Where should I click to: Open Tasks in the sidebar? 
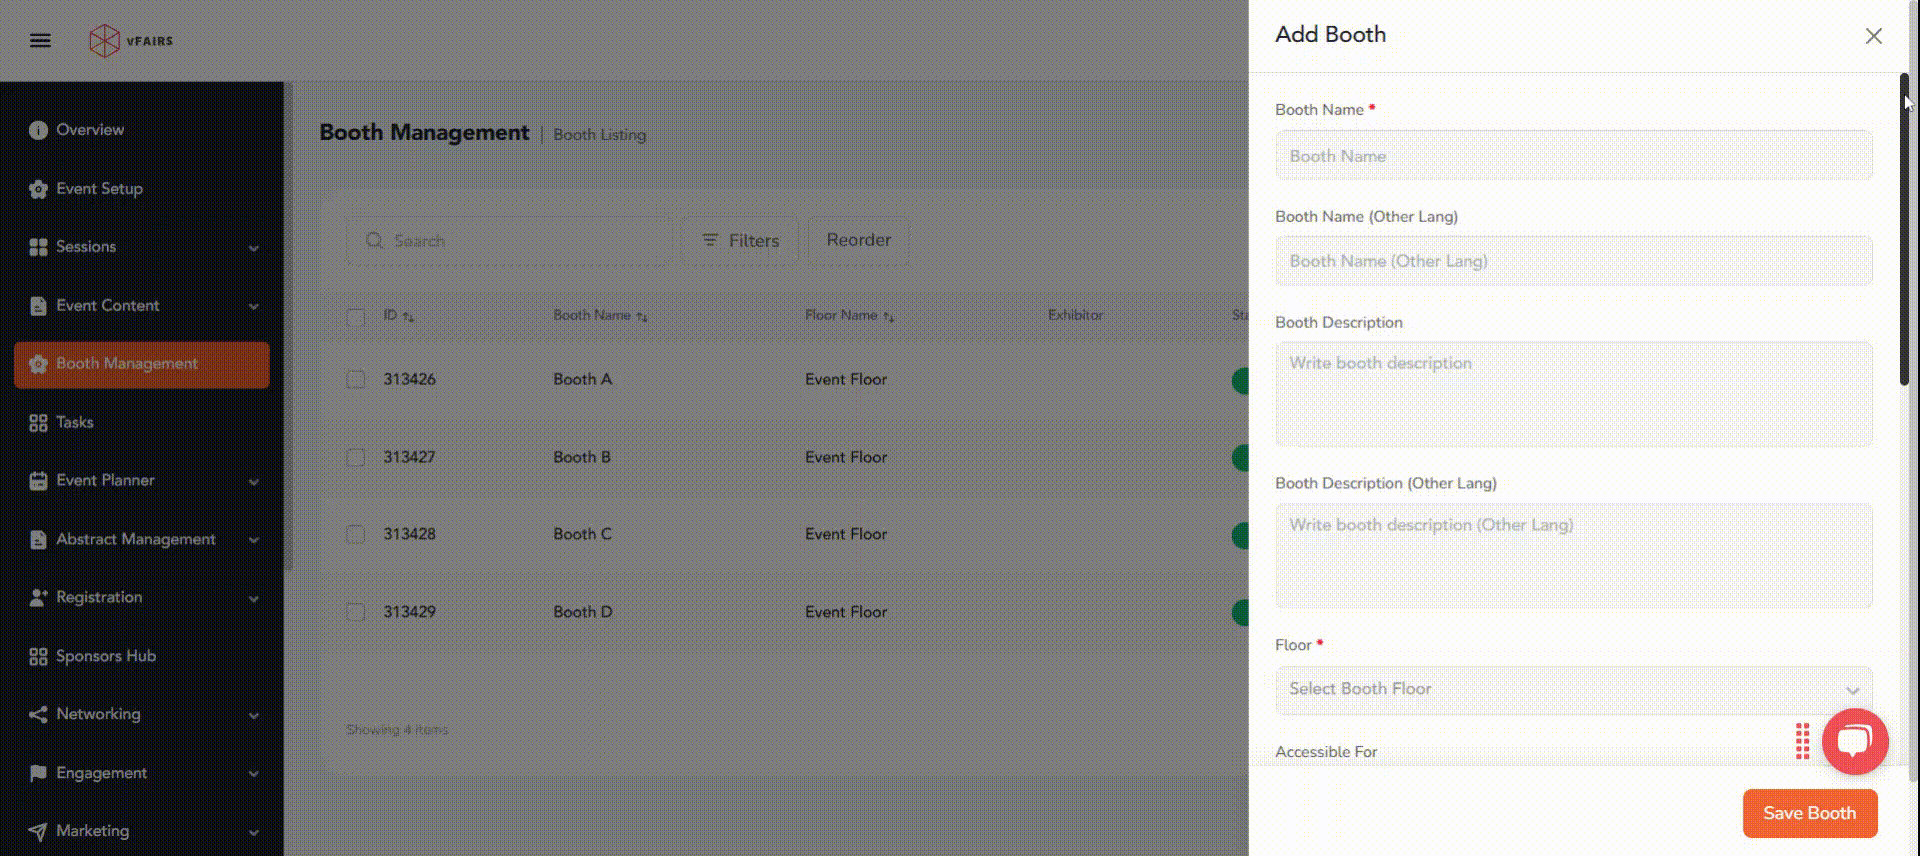(x=75, y=422)
